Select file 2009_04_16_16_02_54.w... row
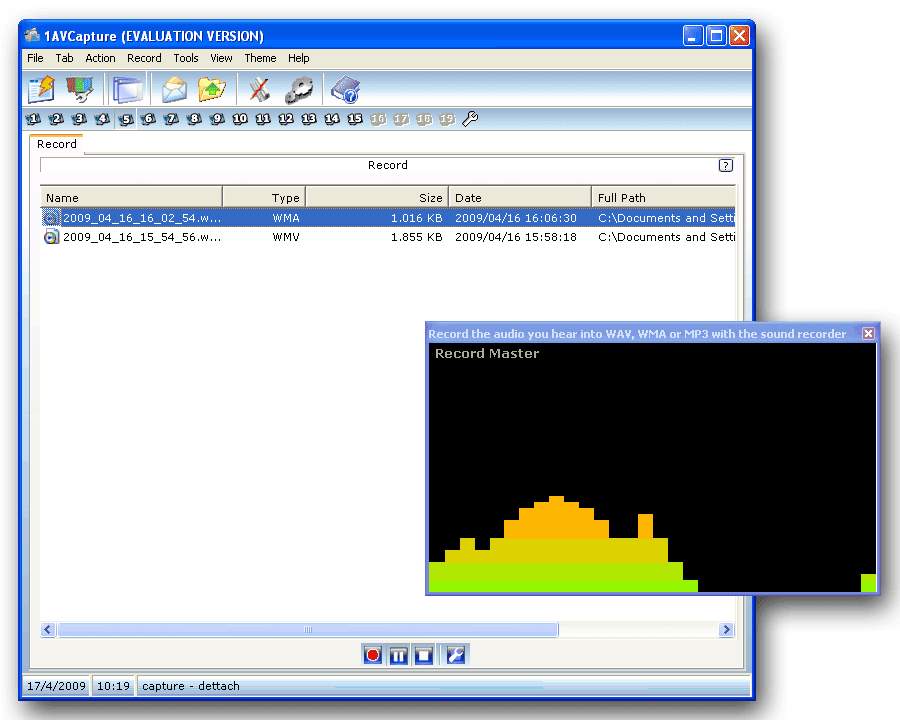The height and width of the screenshot is (720, 900). 388,218
